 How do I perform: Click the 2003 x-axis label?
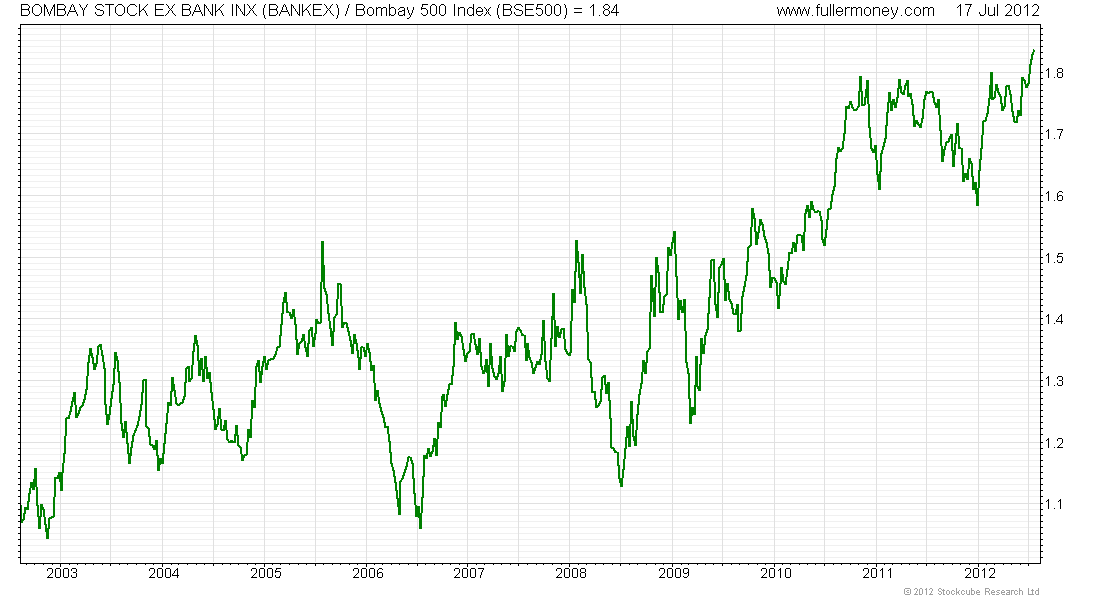pyautogui.click(x=62, y=573)
